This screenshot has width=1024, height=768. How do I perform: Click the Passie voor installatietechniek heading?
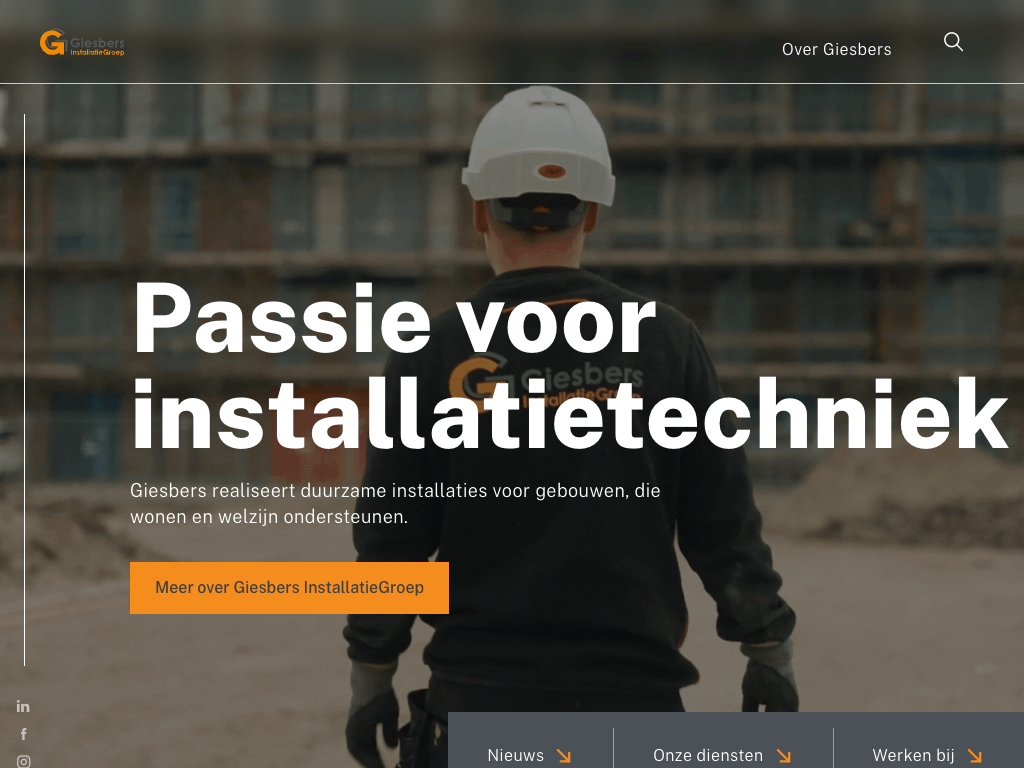[x=569, y=366]
